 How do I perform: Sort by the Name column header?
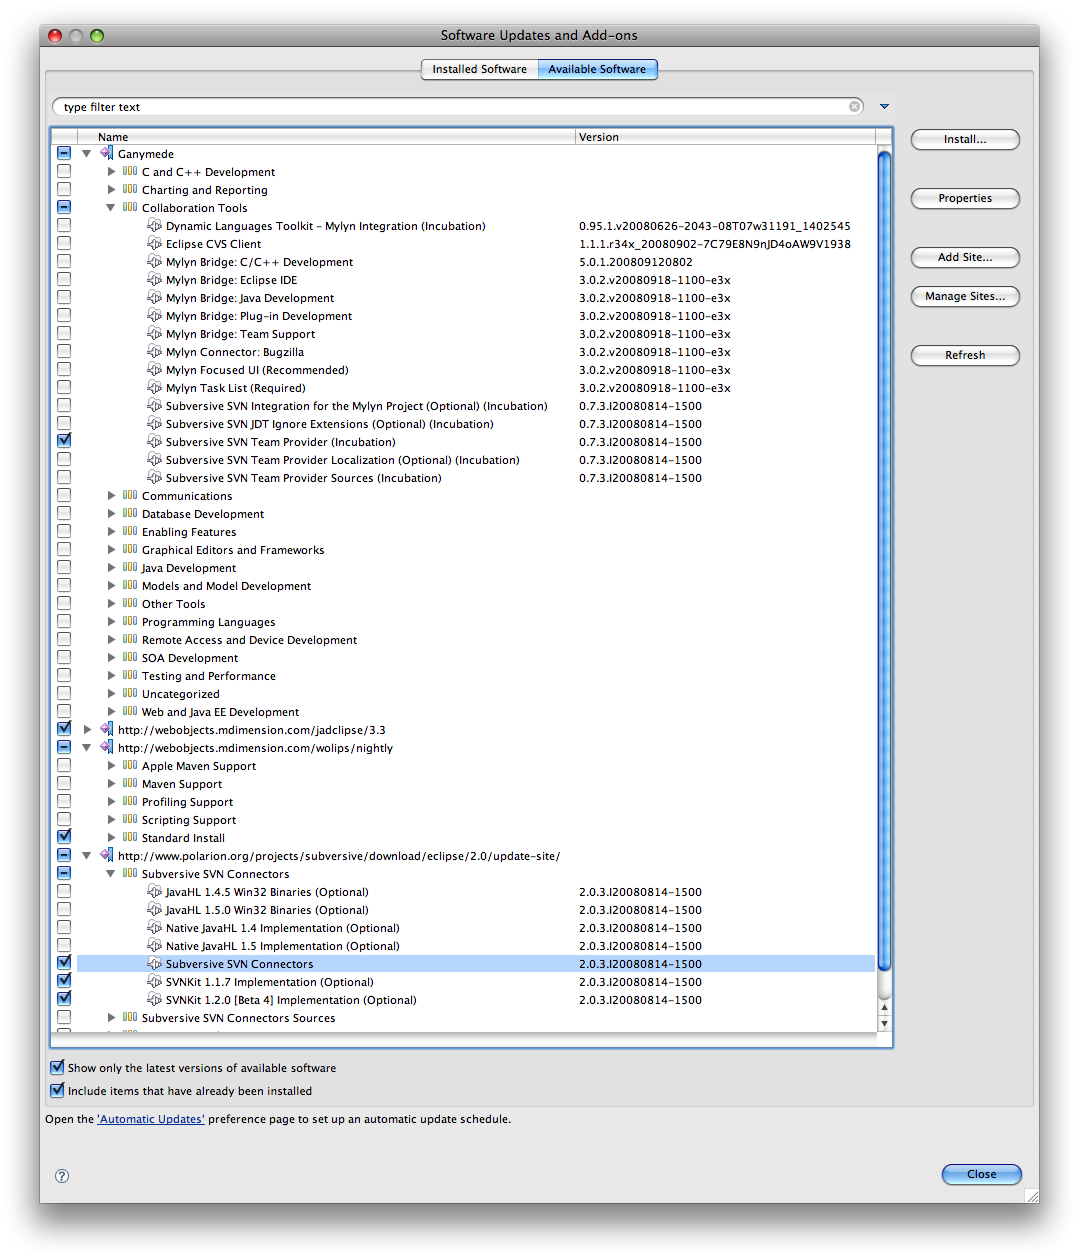(326, 137)
